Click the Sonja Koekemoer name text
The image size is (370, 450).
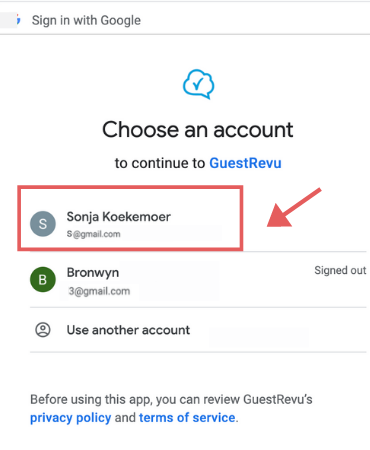coord(119,217)
